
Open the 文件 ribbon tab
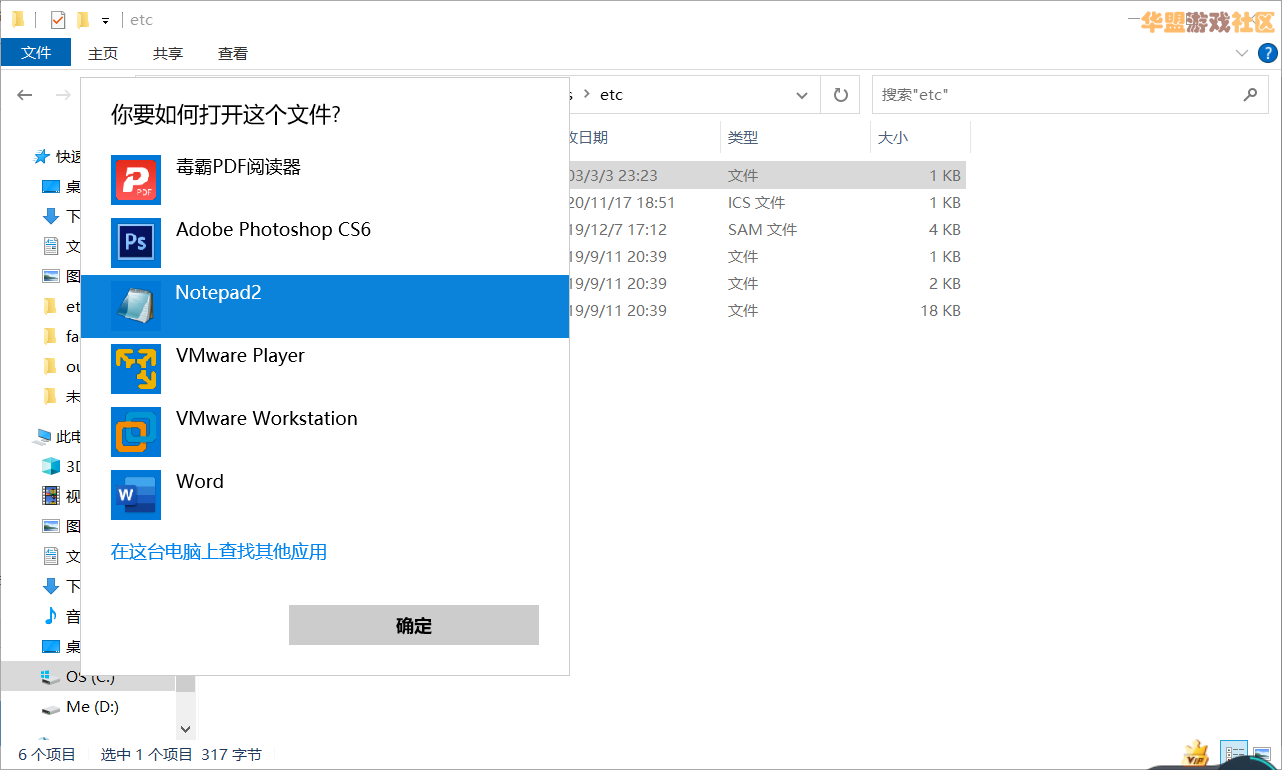pos(36,53)
